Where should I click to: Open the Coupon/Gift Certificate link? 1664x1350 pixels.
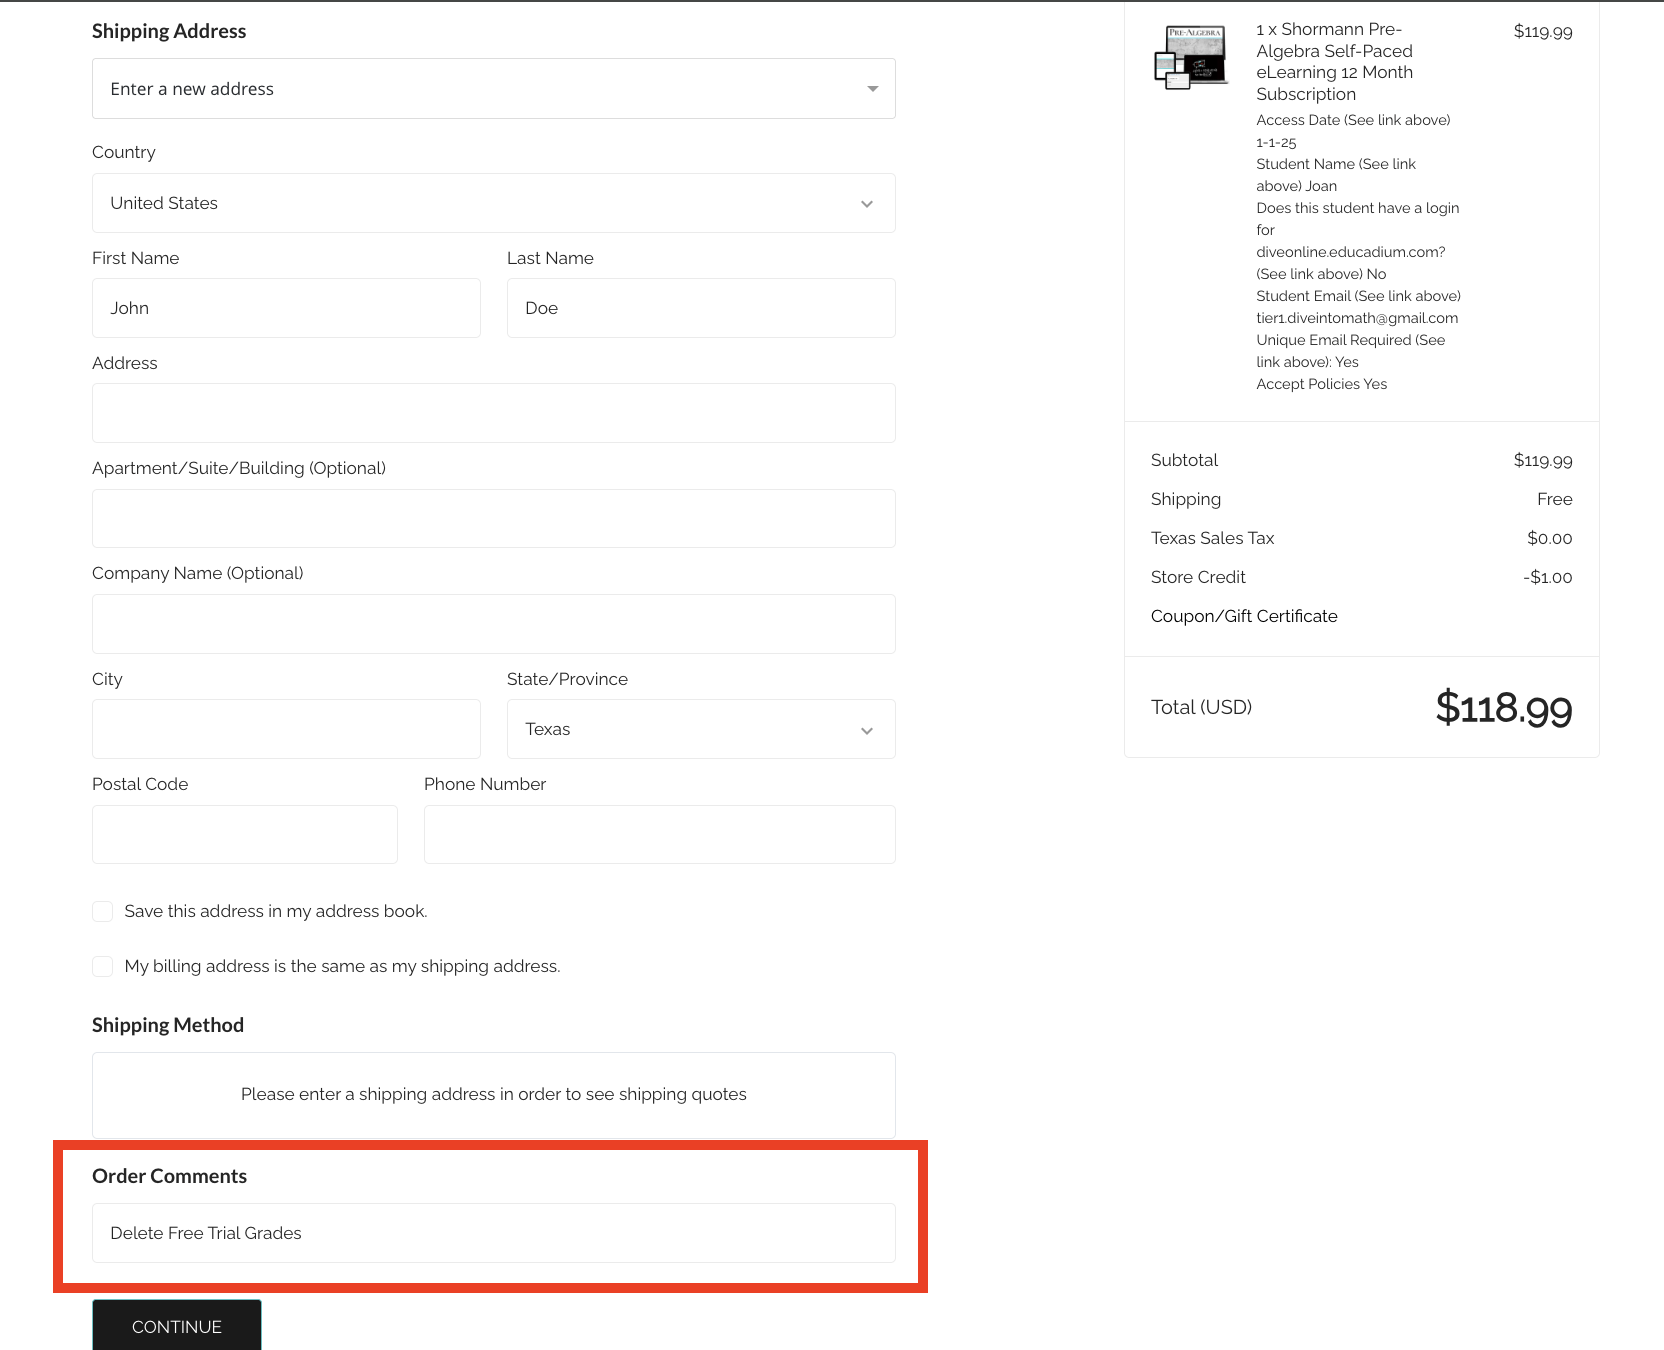click(1244, 616)
